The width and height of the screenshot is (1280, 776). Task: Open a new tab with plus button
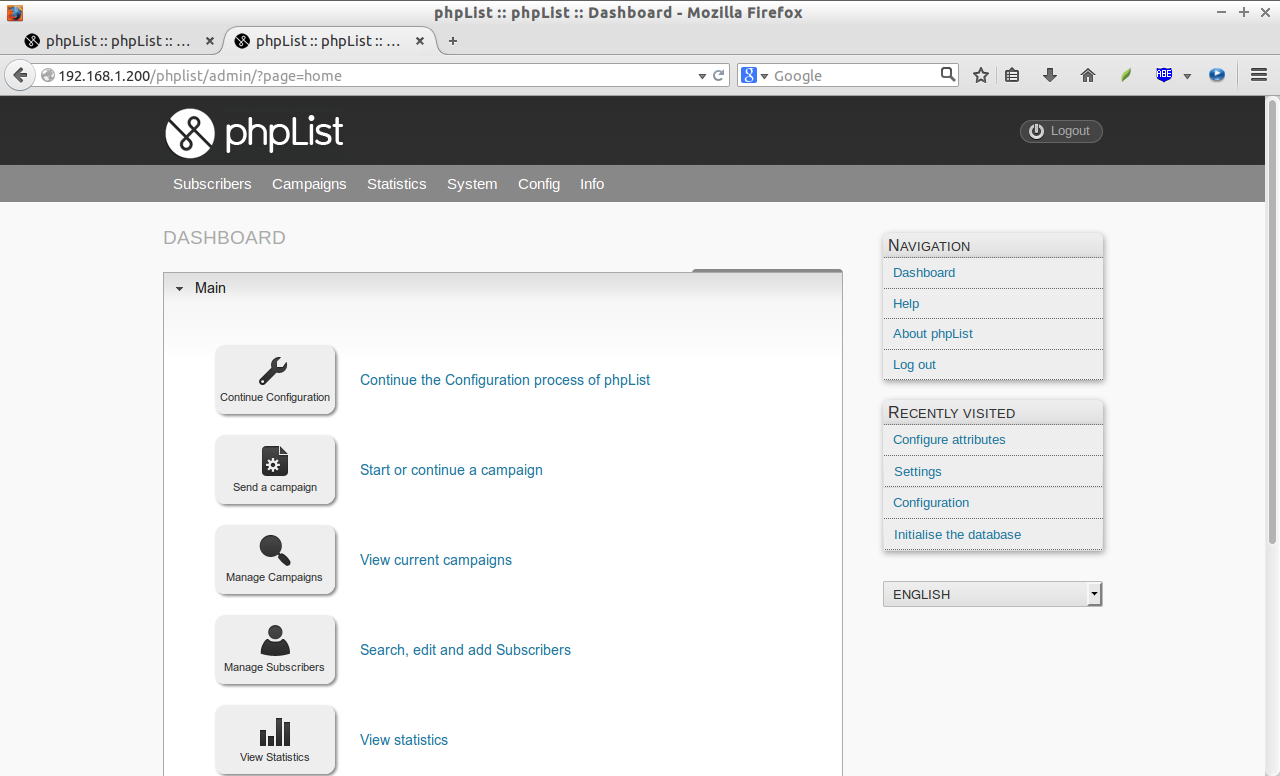pyautogui.click(x=453, y=41)
